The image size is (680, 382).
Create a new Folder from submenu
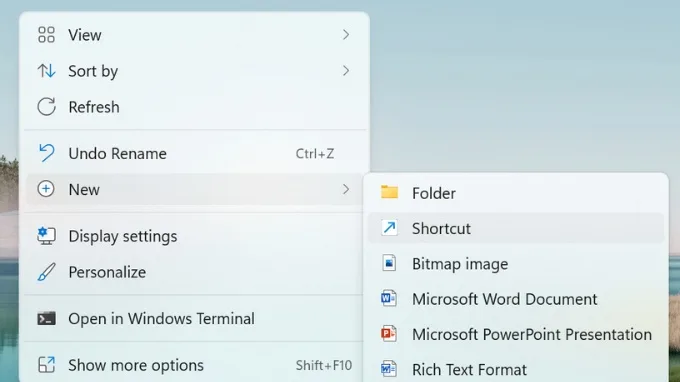[516, 193]
